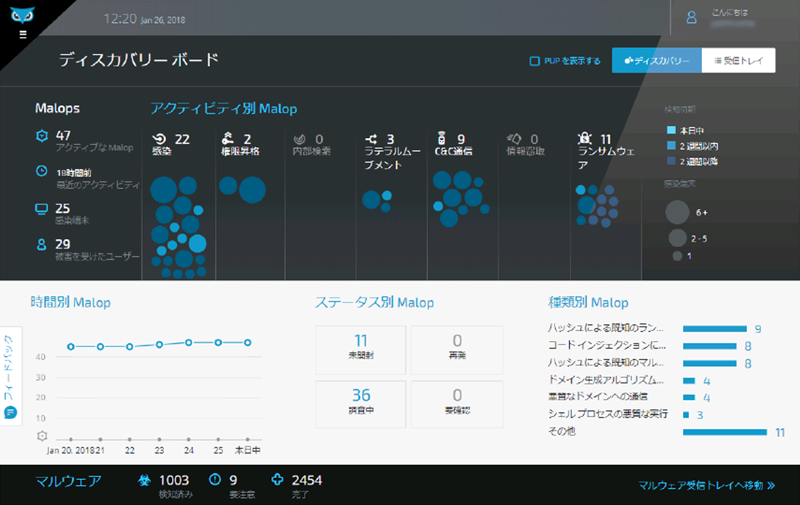
Task: Click the biohazard icon beside 1003 検知済み
Action: 144,481
